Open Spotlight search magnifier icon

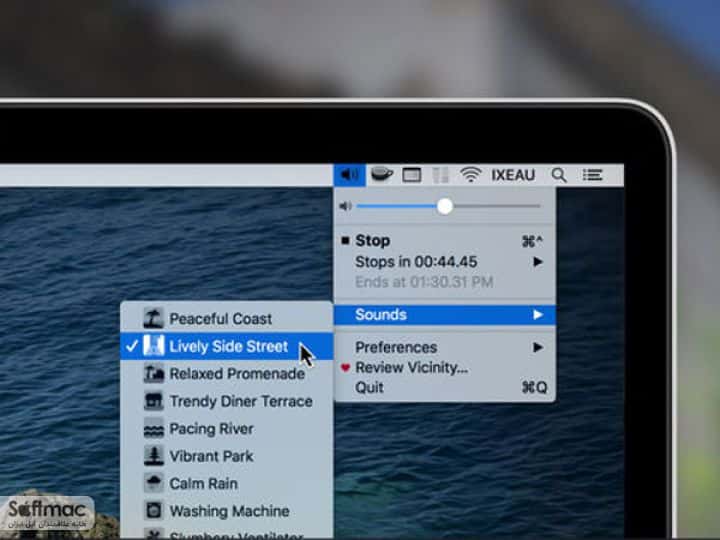559,175
